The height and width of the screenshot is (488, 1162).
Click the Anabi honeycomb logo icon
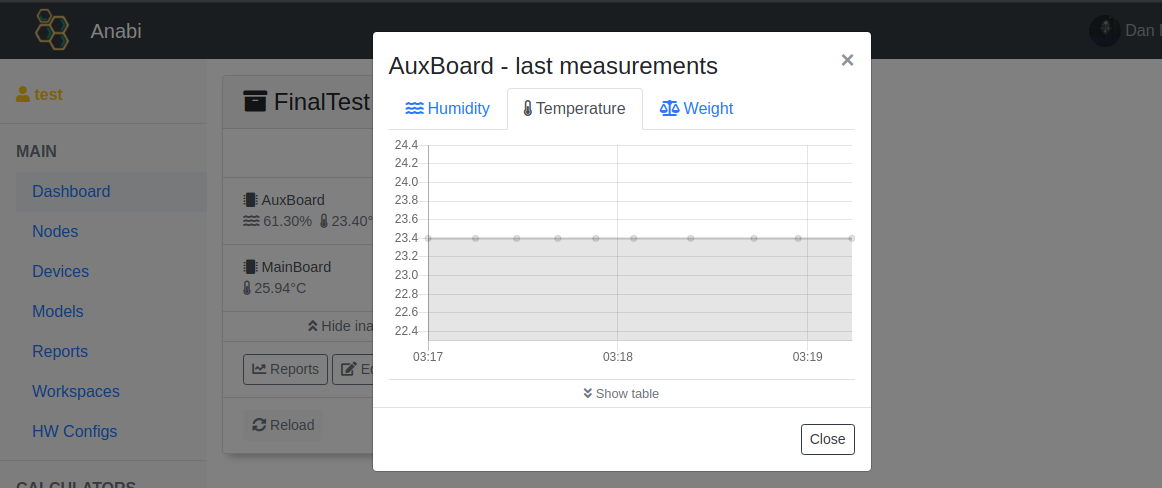(x=52, y=30)
